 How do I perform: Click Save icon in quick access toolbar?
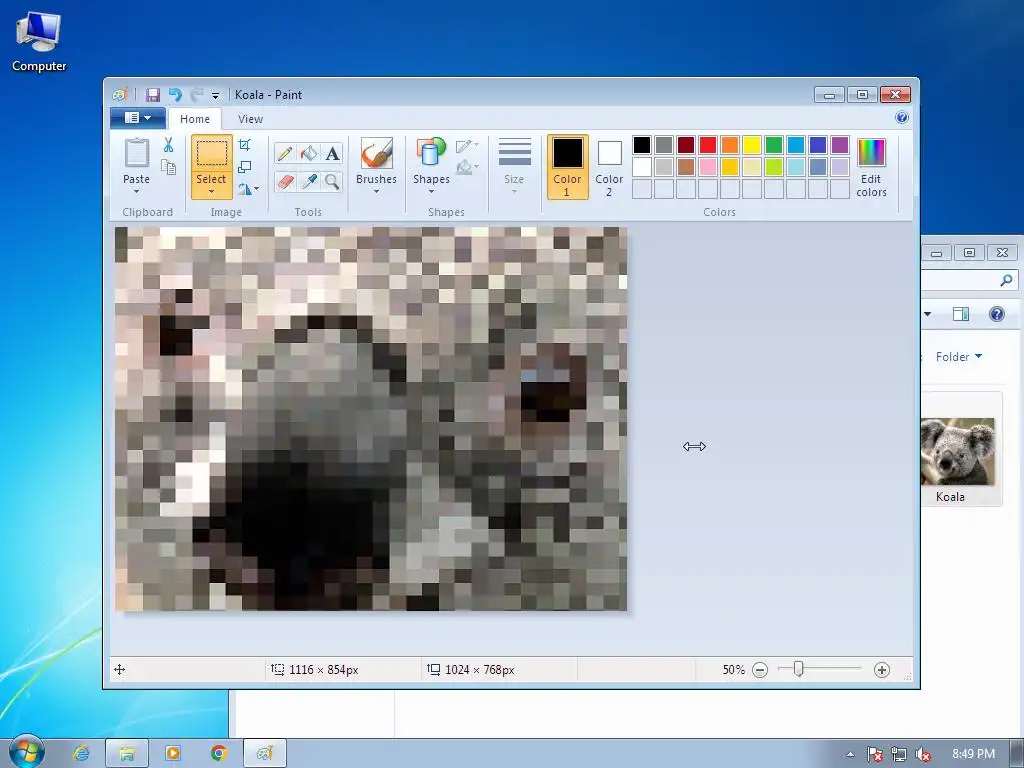point(152,95)
